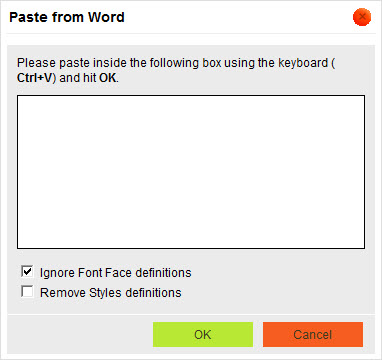
Task: Toggle the checked font face box
Action: click(x=27, y=271)
